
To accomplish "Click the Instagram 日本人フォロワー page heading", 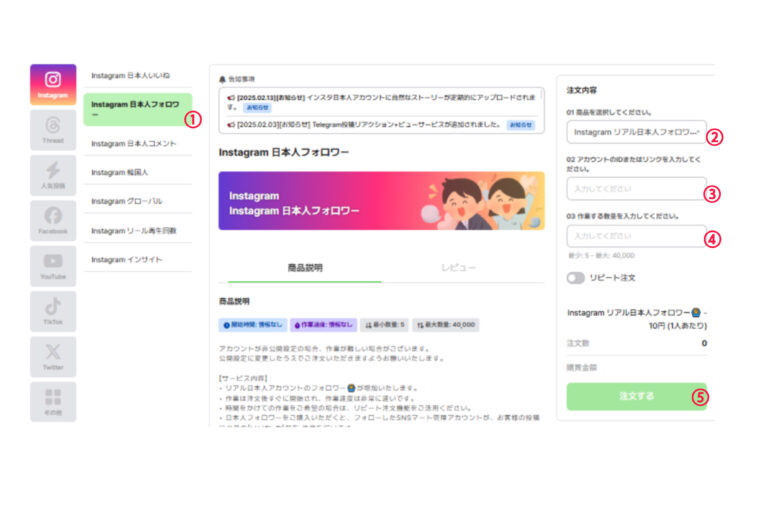I will pos(284,152).
